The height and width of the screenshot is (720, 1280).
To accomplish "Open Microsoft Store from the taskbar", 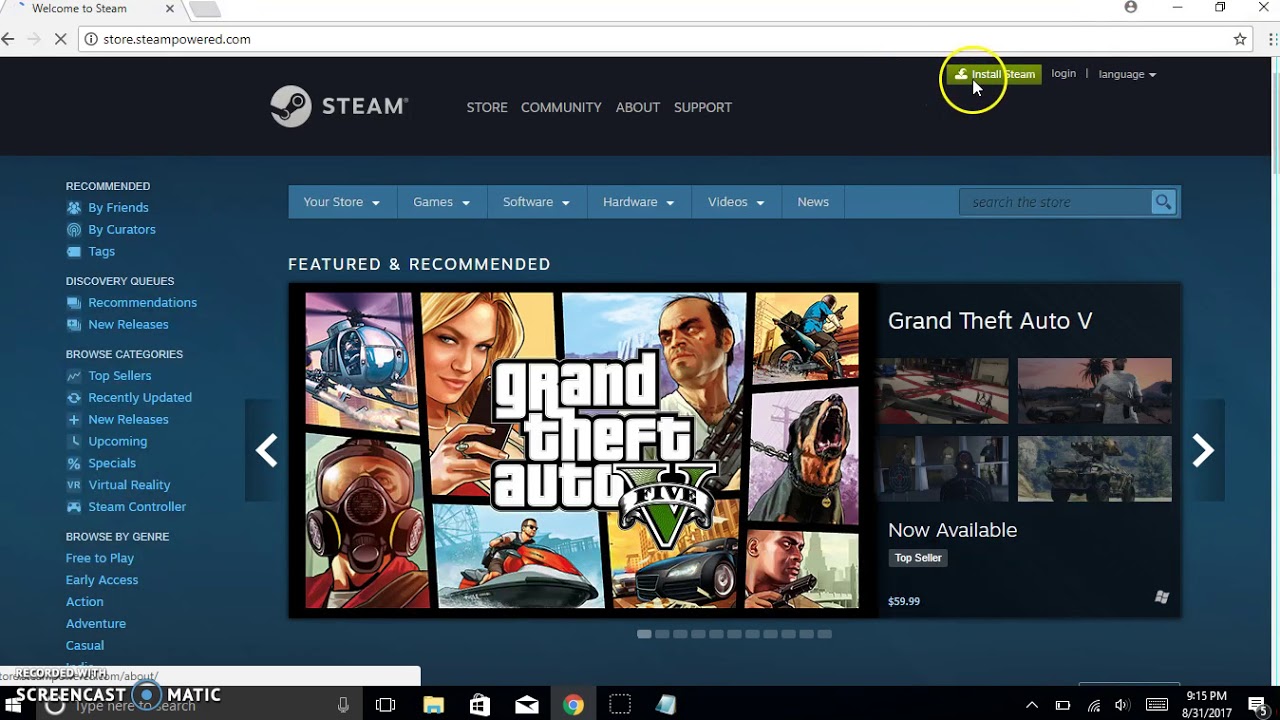I will (x=480, y=705).
